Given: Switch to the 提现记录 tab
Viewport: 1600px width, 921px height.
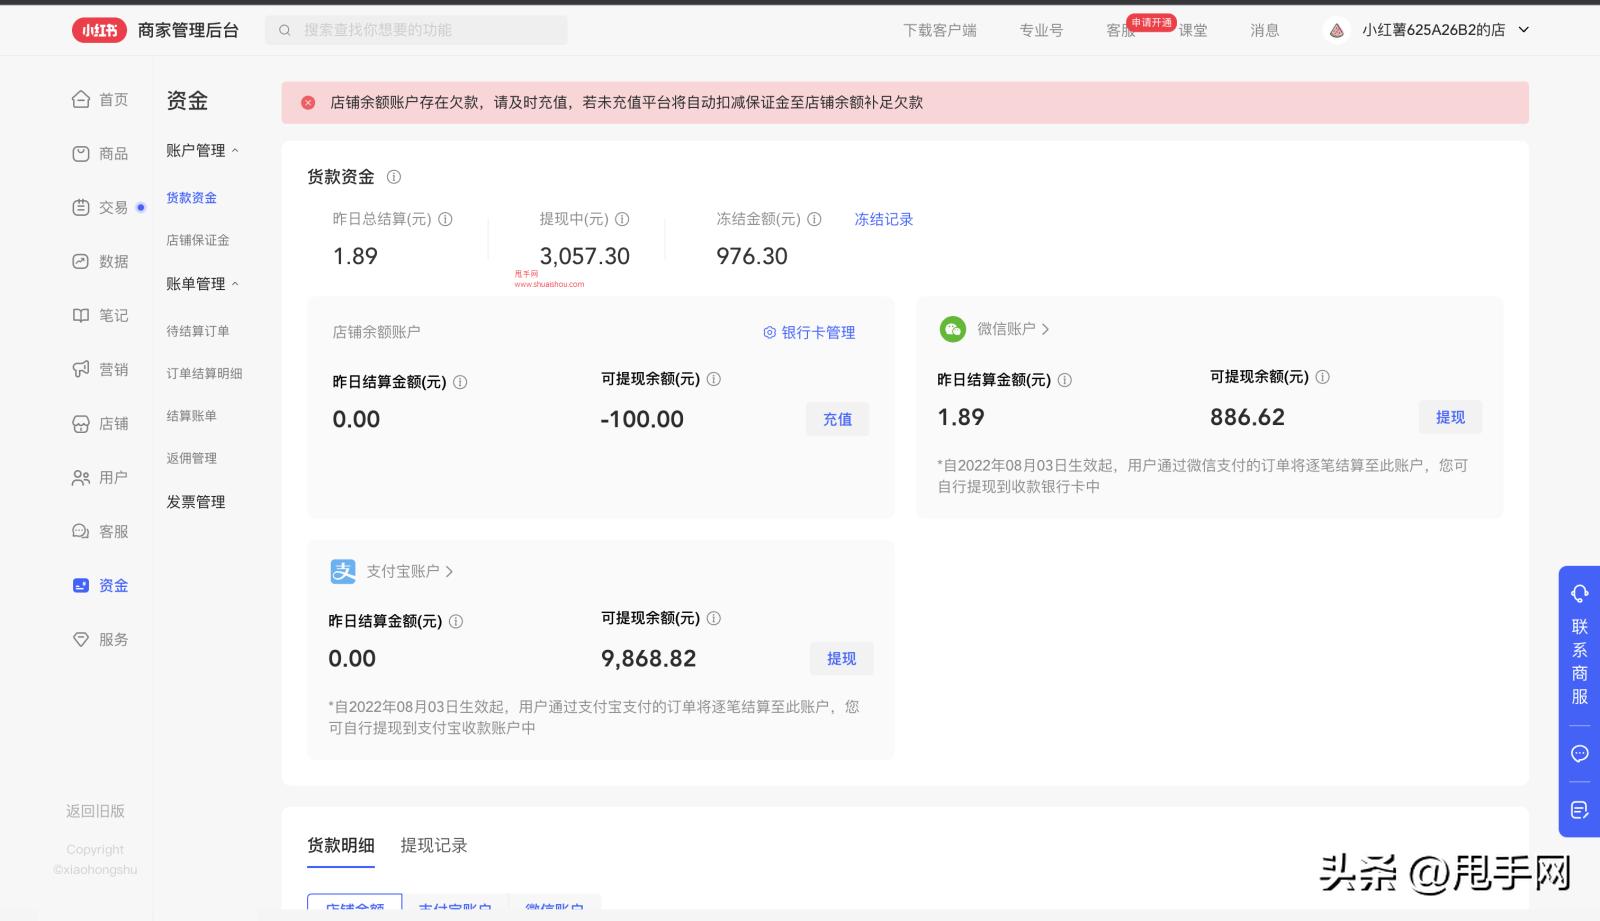Looking at the screenshot, I should tap(433, 845).
